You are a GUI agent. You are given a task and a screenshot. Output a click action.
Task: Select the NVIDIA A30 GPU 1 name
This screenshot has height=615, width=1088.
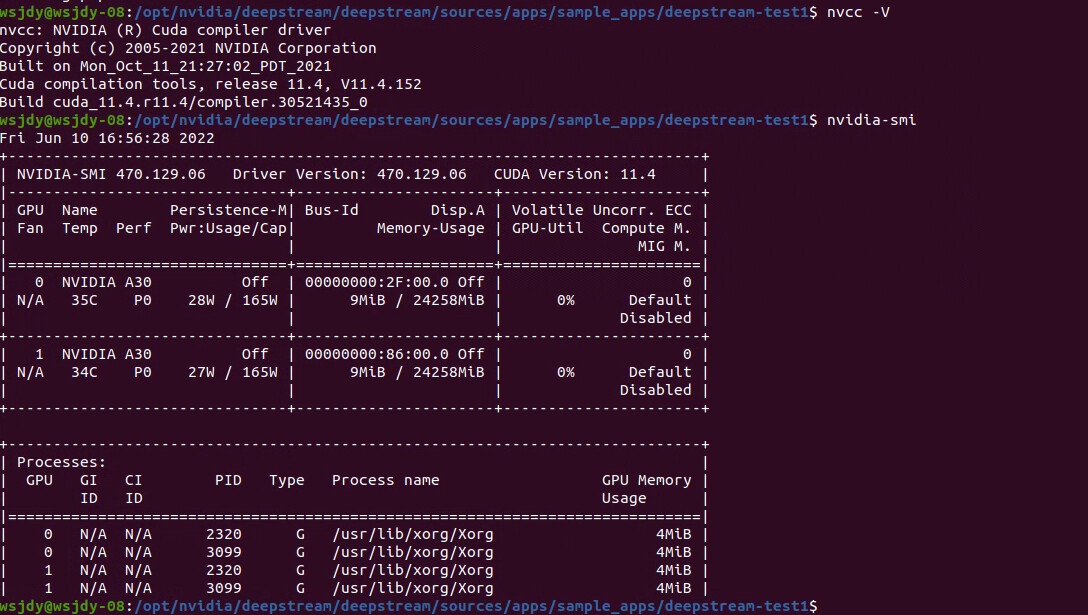click(104, 353)
